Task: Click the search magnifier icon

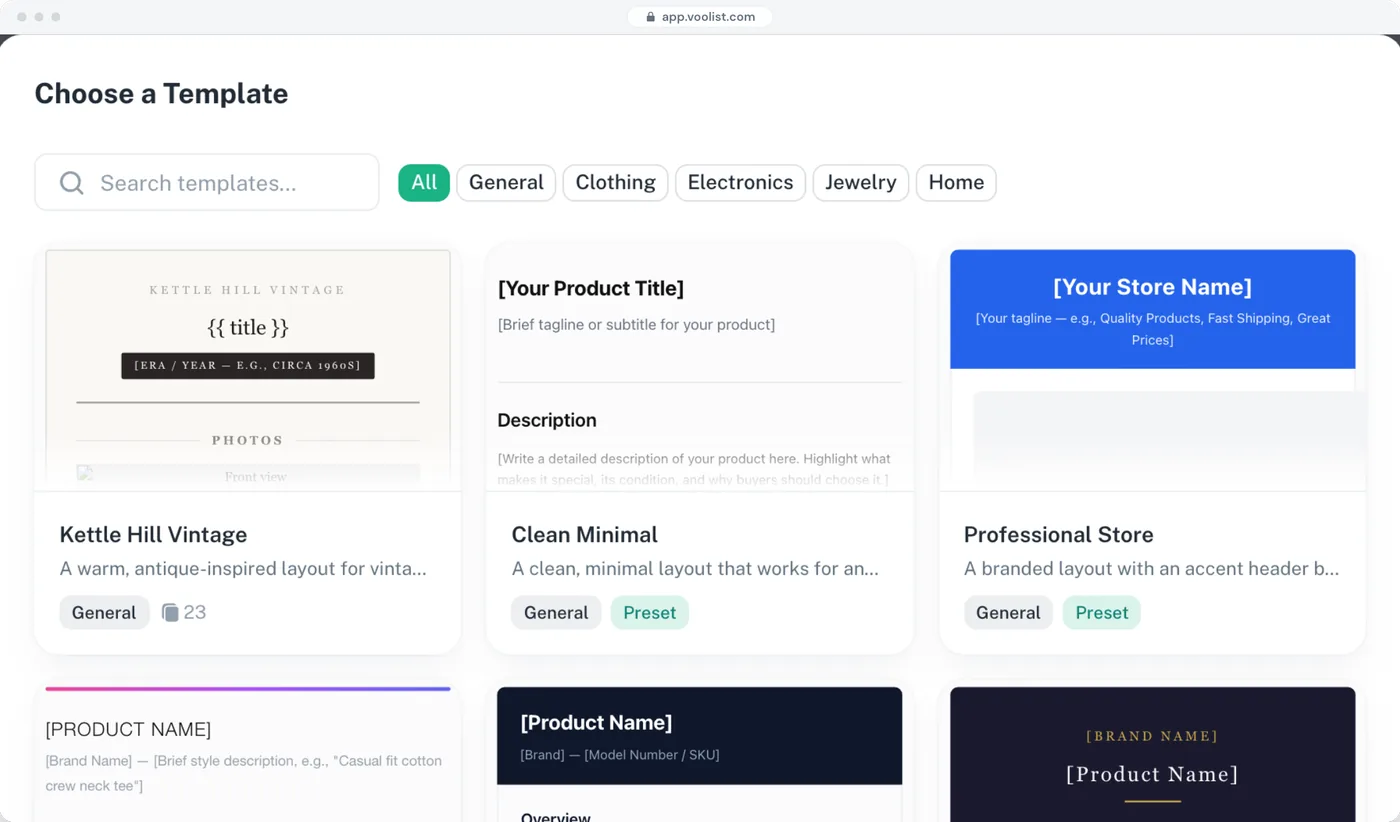Action: (x=72, y=183)
